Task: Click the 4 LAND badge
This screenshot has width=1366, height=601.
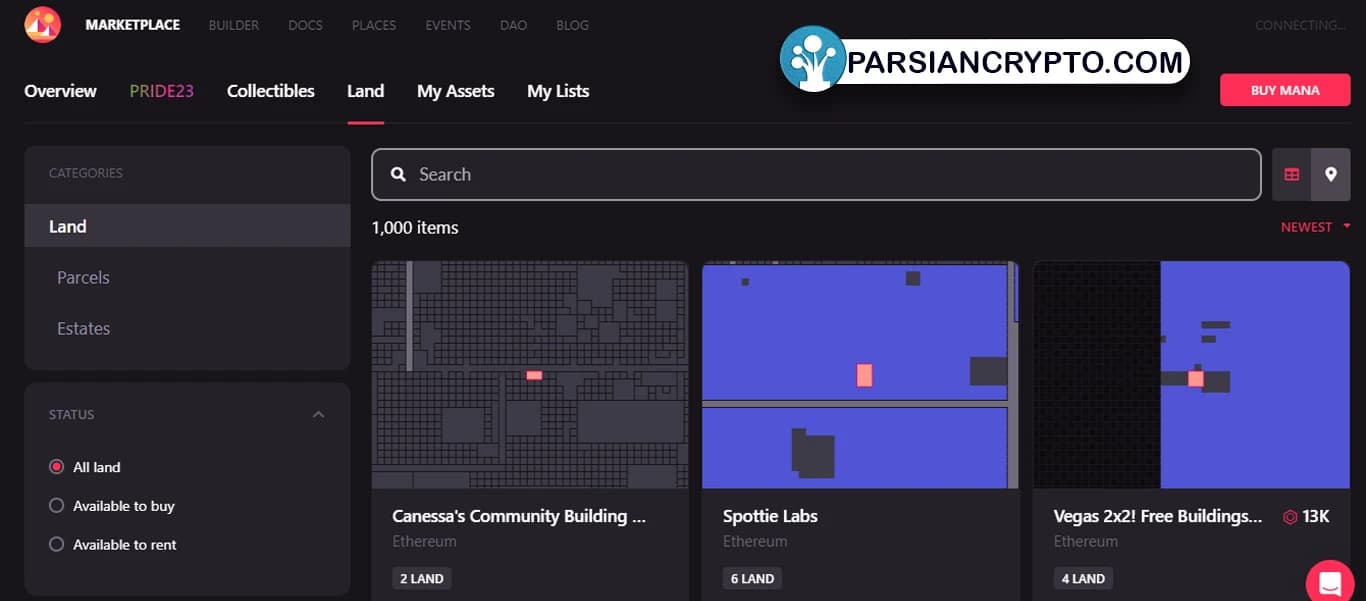Action: click(1083, 578)
